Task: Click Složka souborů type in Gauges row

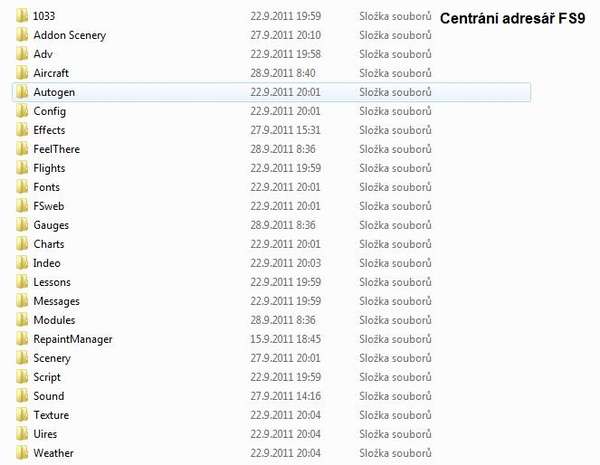Action: pos(395,225)
